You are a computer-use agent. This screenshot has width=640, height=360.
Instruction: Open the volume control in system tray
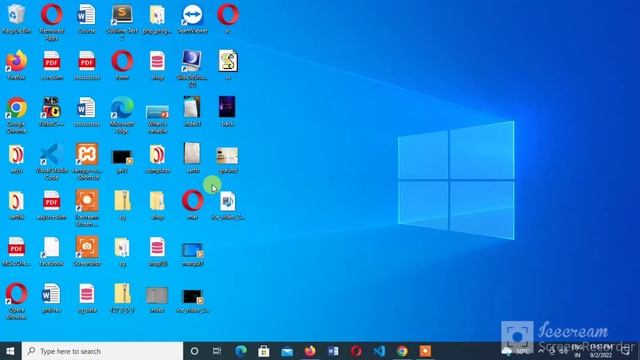click(564, 351)
